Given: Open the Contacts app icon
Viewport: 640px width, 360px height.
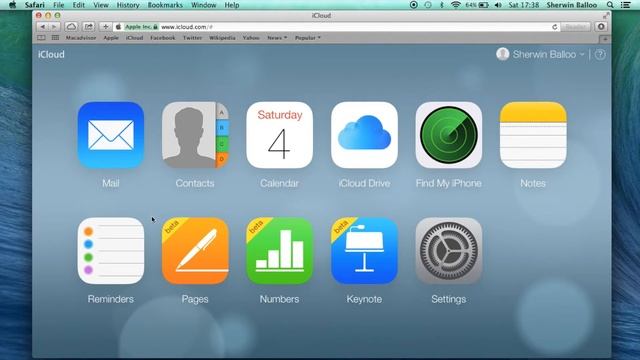Looking at the screenshot, I should point(195,135).
